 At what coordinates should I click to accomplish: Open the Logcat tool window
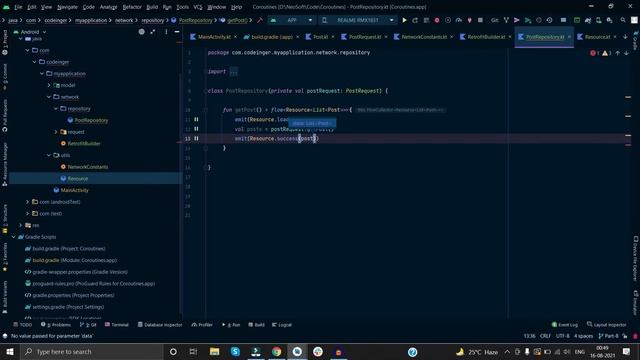point(282,325)
